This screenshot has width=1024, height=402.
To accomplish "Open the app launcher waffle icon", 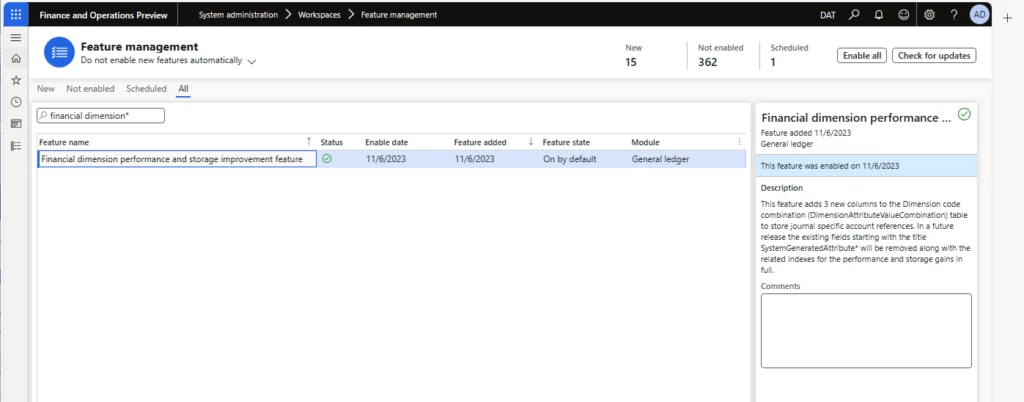I will [x=16, y=15].
